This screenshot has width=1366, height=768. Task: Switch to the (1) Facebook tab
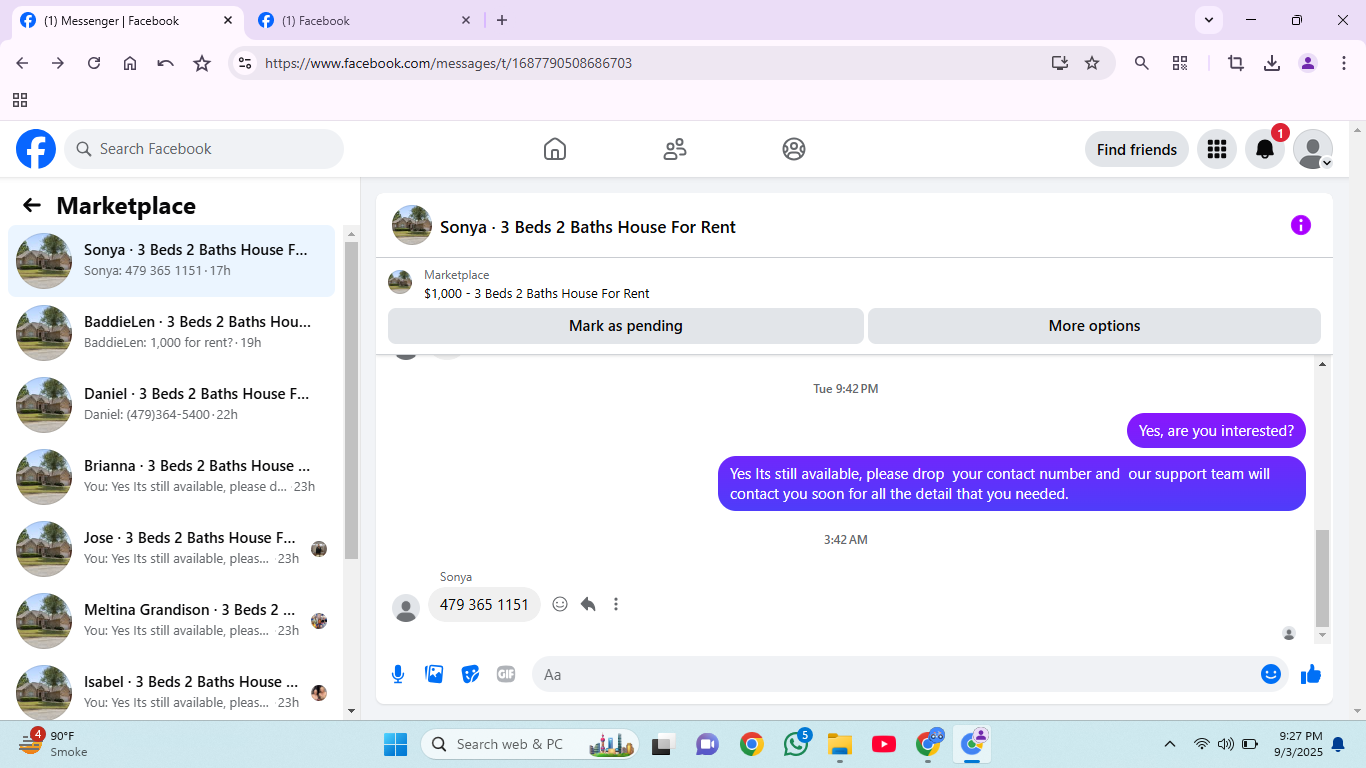[362, 20]
